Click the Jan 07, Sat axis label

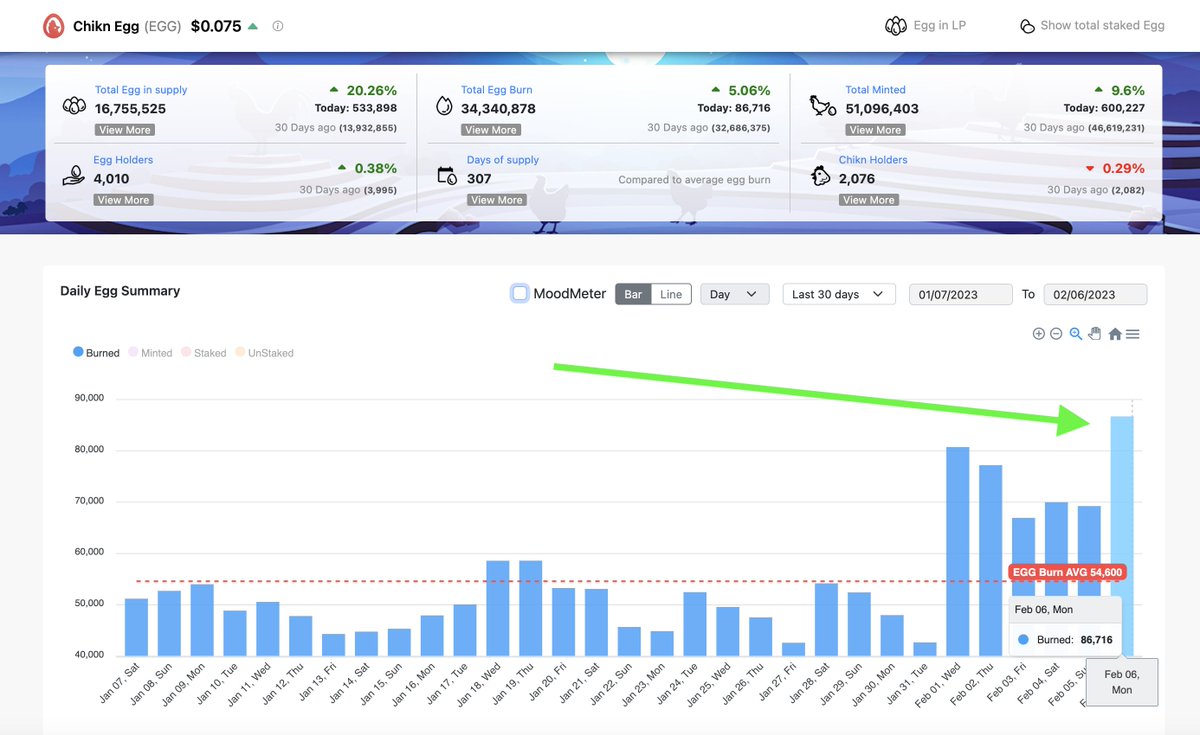click(120, 683)
